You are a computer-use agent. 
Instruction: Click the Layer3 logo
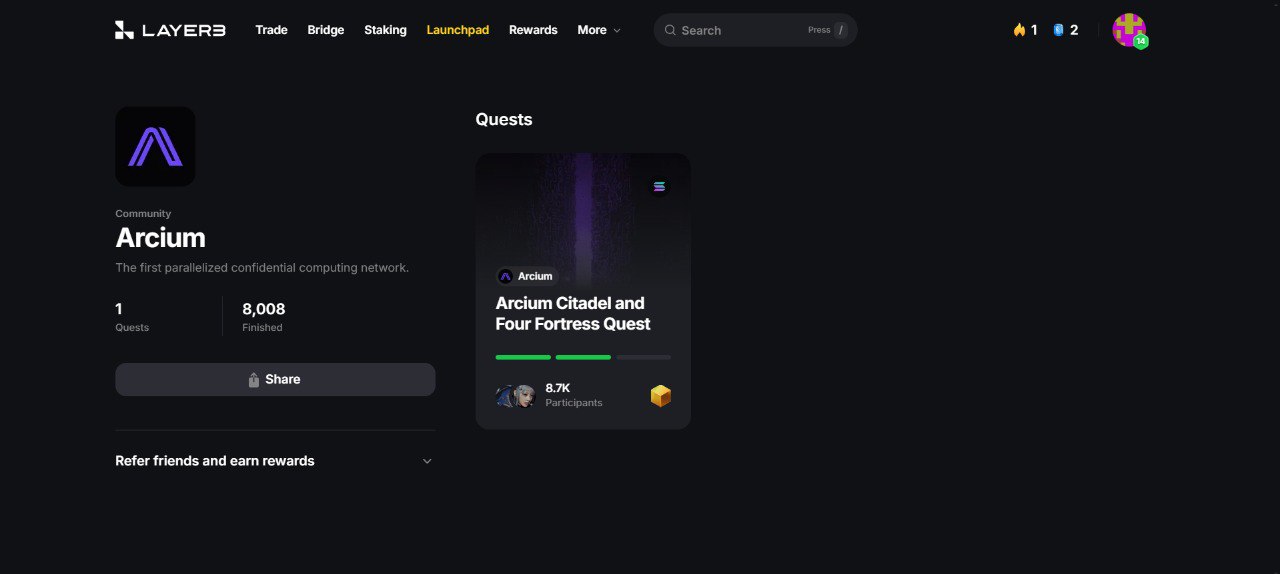pos(170,30)
